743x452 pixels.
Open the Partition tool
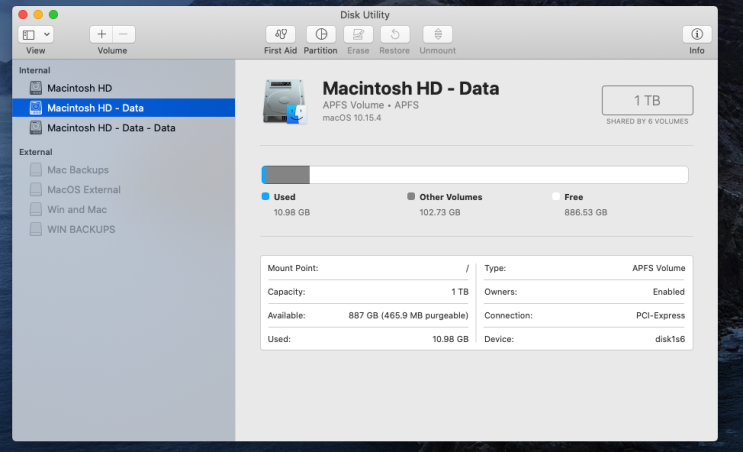[320, 35]
